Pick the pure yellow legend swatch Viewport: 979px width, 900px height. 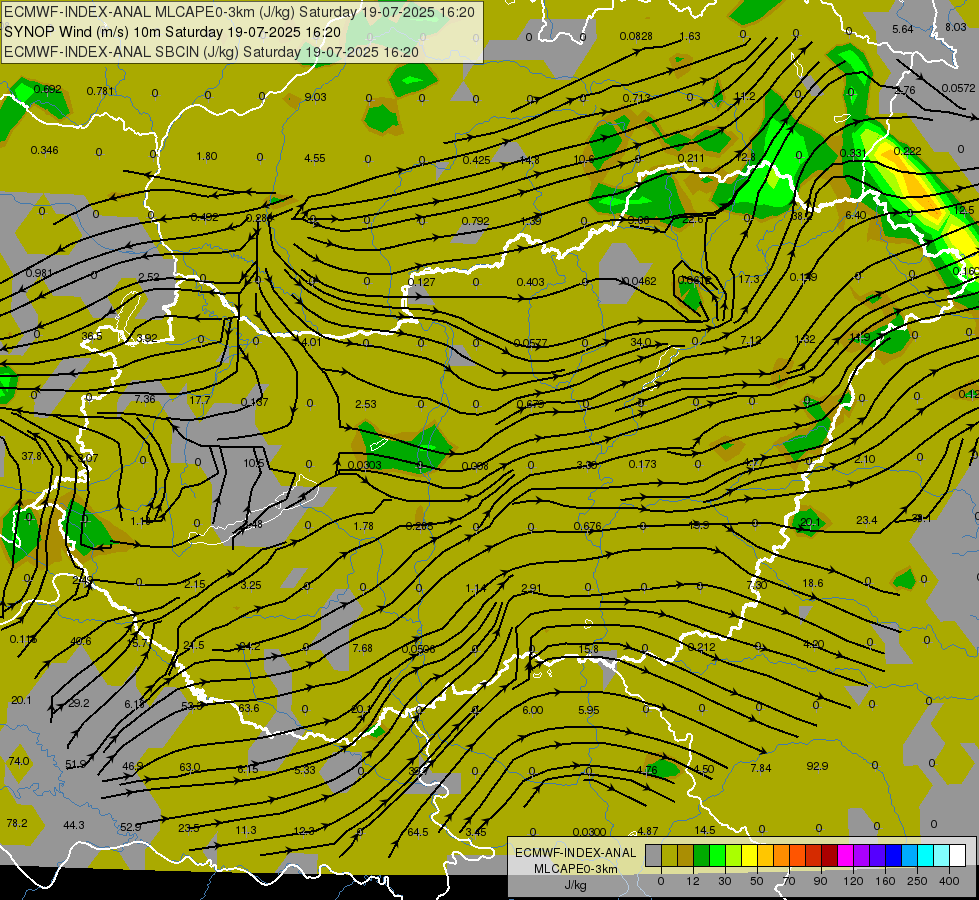click(x=750, y=855)
